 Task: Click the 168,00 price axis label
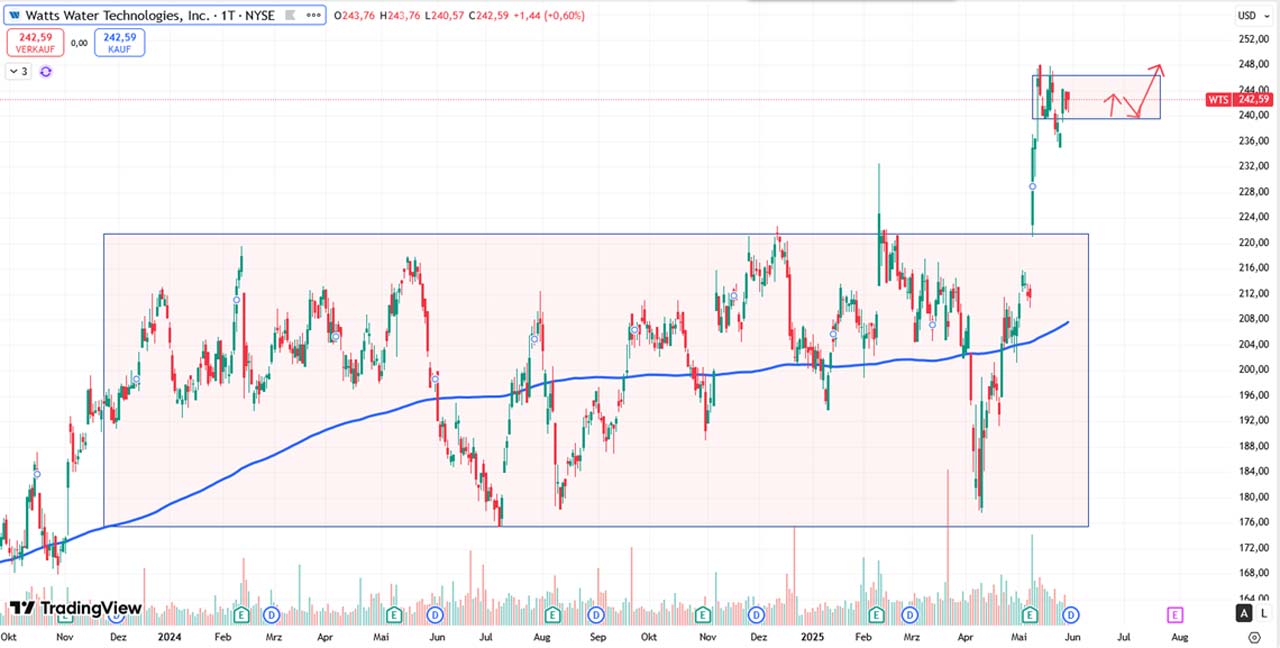[1253, 573]
